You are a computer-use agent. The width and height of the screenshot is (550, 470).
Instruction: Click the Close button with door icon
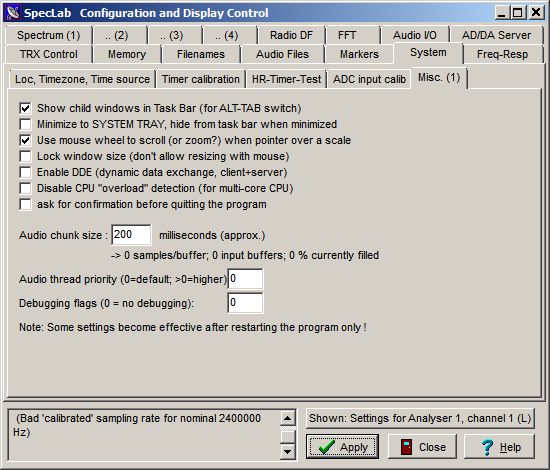(x=422, y=446)
